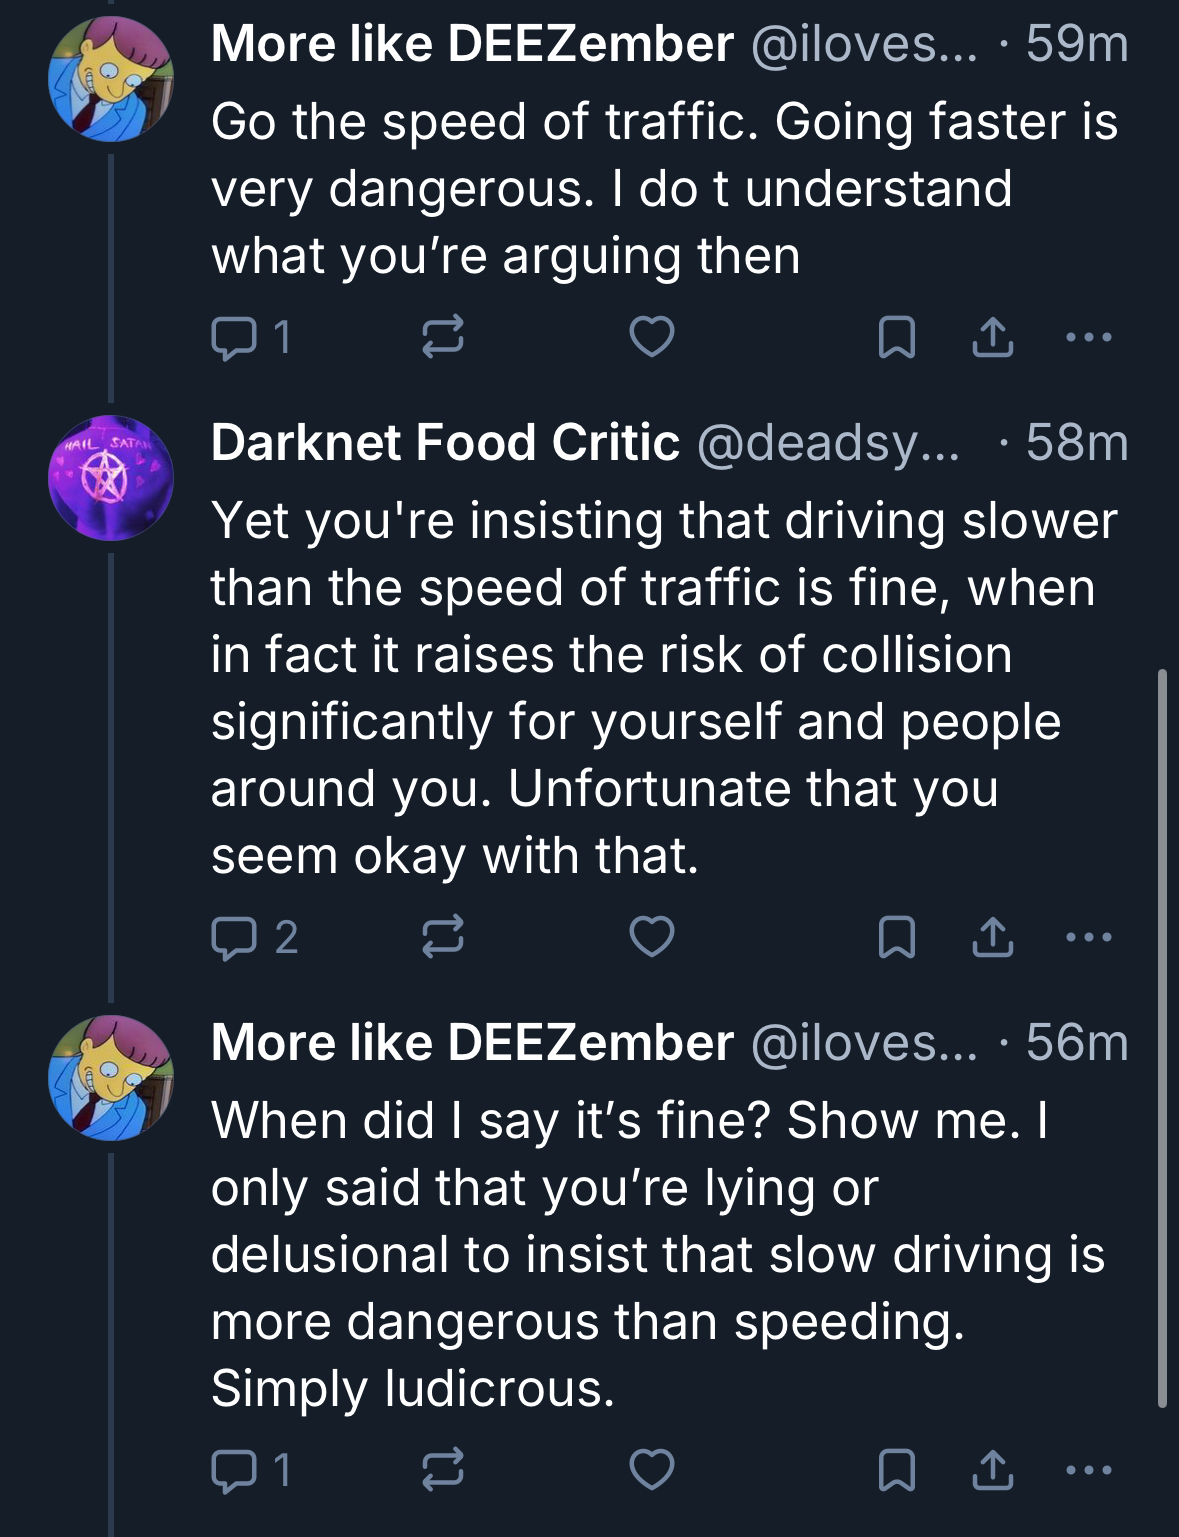The height and width of the screenshot is (1537, 1179).
Task: Click Darknet Food Critic's purple avatar
Action: (x=111, y=478)
